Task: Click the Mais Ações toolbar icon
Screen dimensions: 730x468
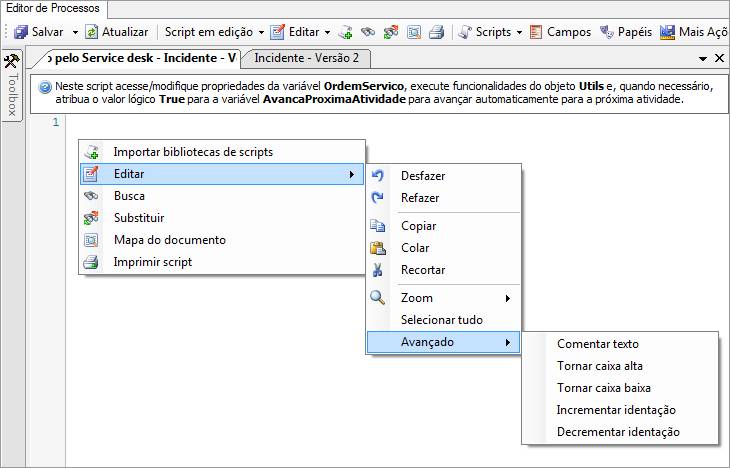Action: 667,32
